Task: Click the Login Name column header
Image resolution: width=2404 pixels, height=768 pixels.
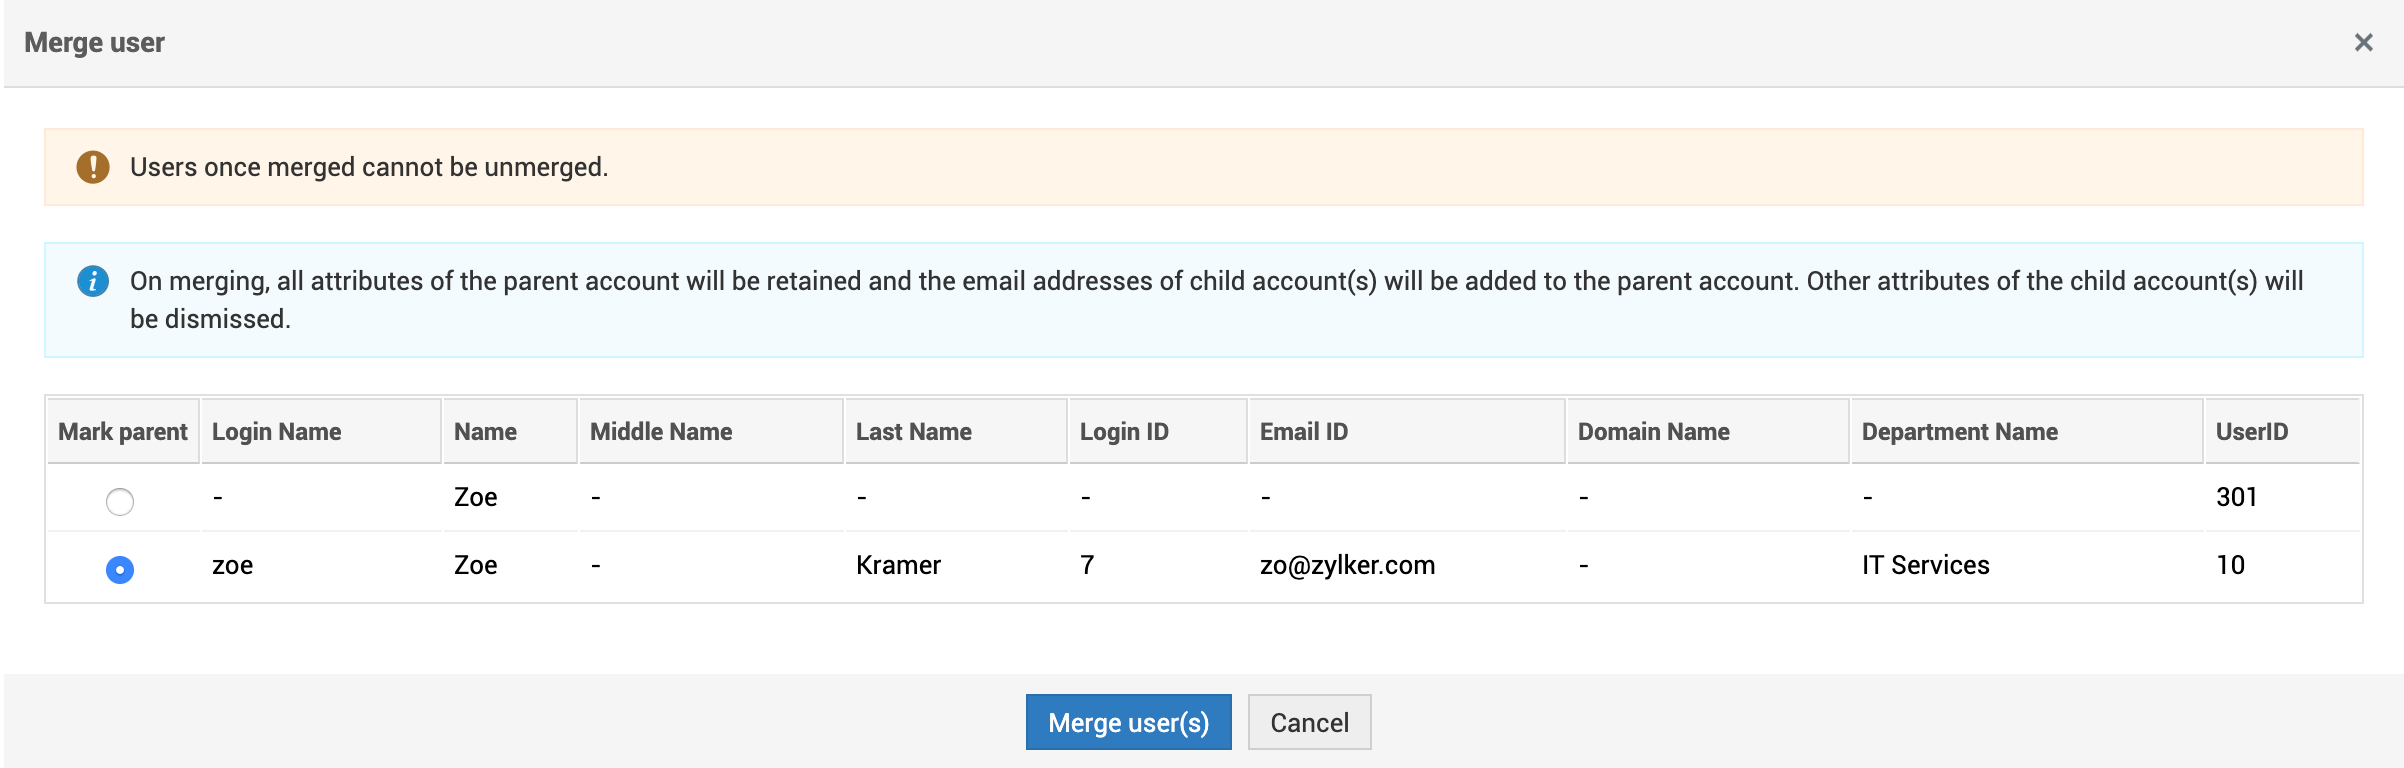Action: point(276,432)
